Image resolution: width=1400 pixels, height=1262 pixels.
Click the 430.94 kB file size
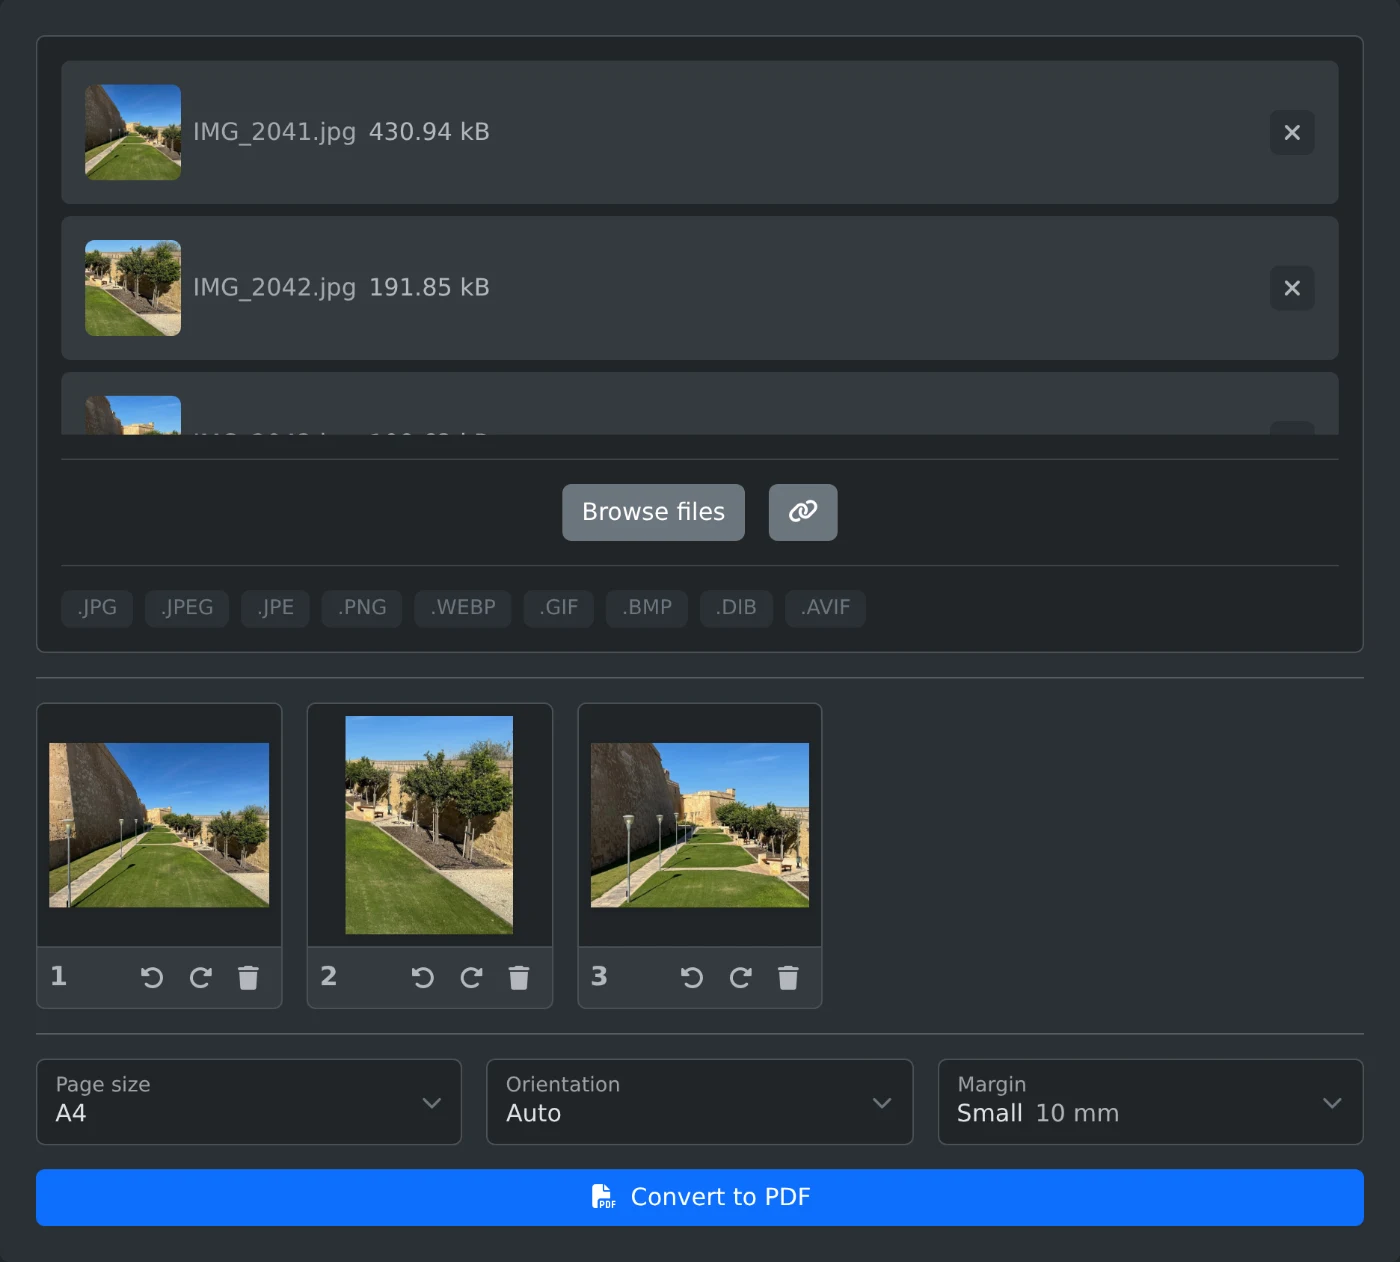pyautogui.click(x=429, y=132)
